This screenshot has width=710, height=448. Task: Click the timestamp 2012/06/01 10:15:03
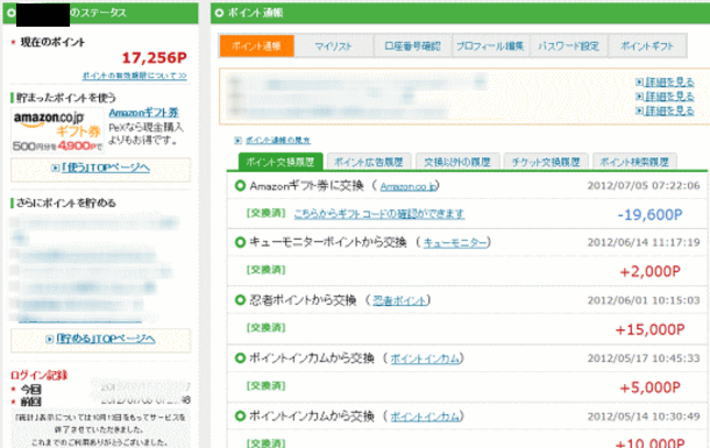coord(643,300)
